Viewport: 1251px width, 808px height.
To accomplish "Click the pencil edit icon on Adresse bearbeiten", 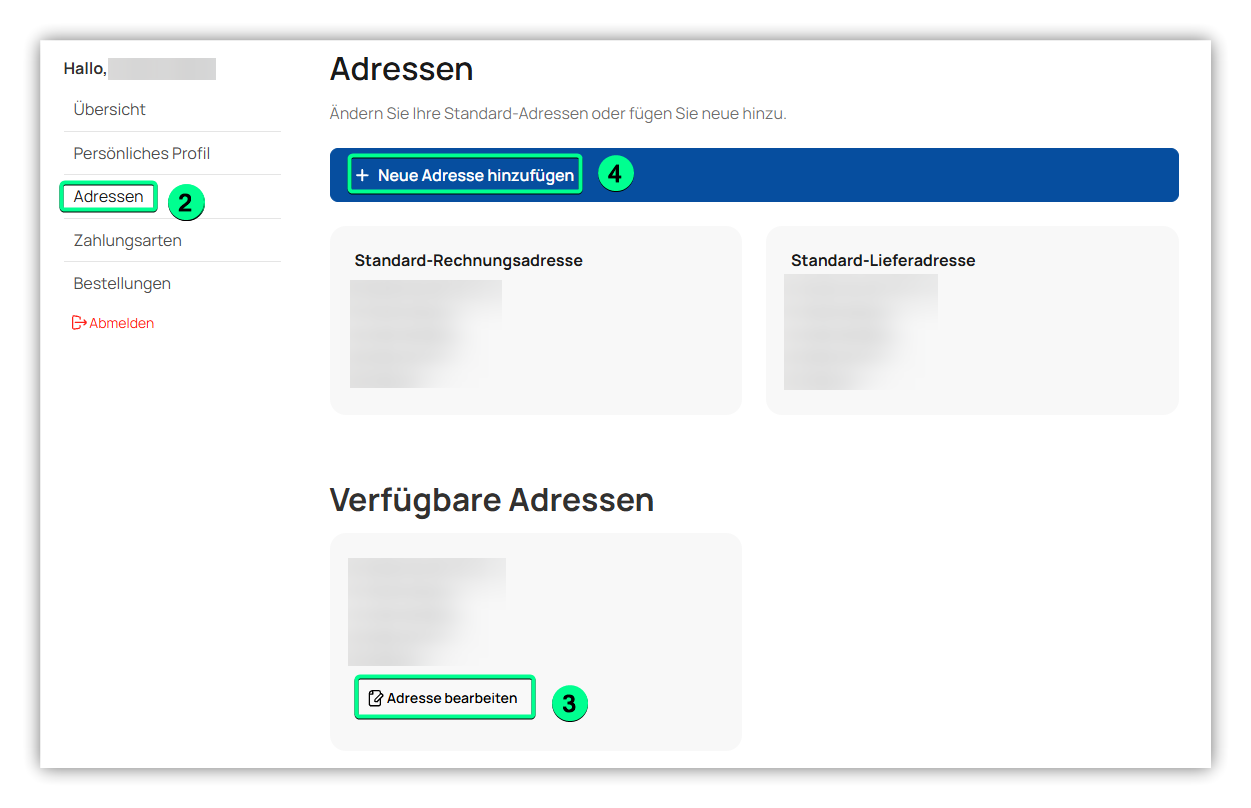I will click(x=376, y=698).
